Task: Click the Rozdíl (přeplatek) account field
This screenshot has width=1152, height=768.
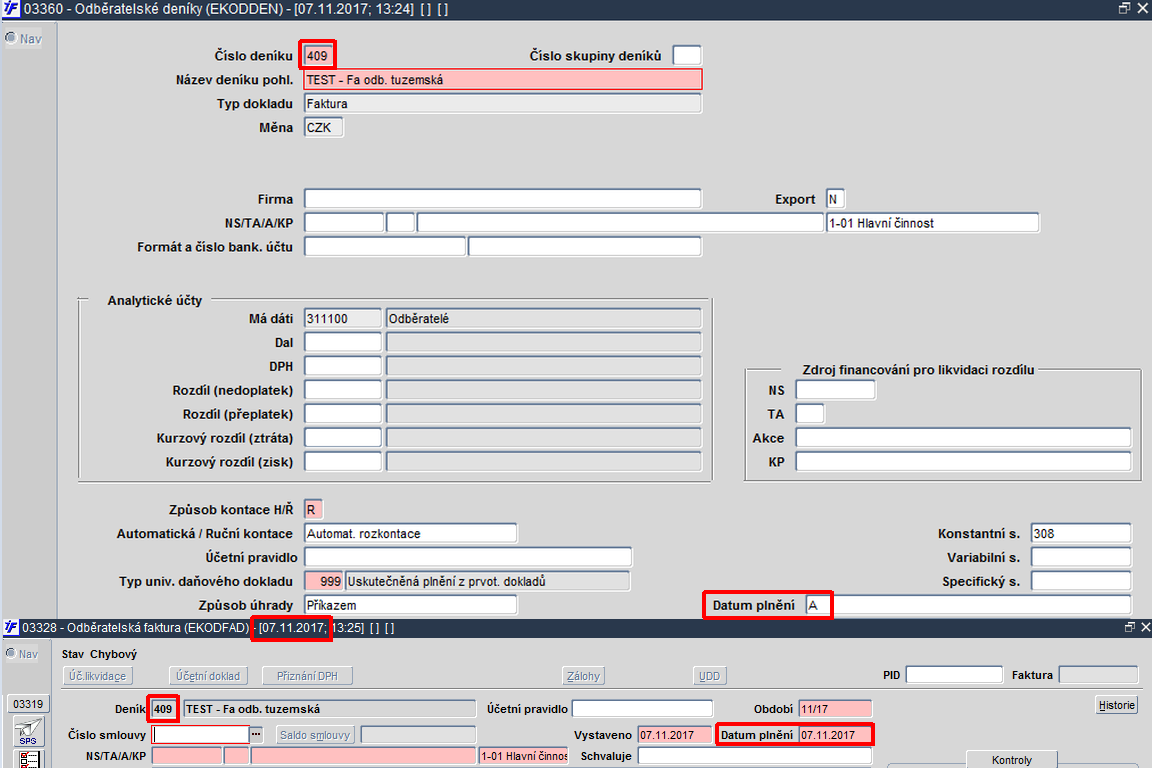Action: tap(342, 414)
